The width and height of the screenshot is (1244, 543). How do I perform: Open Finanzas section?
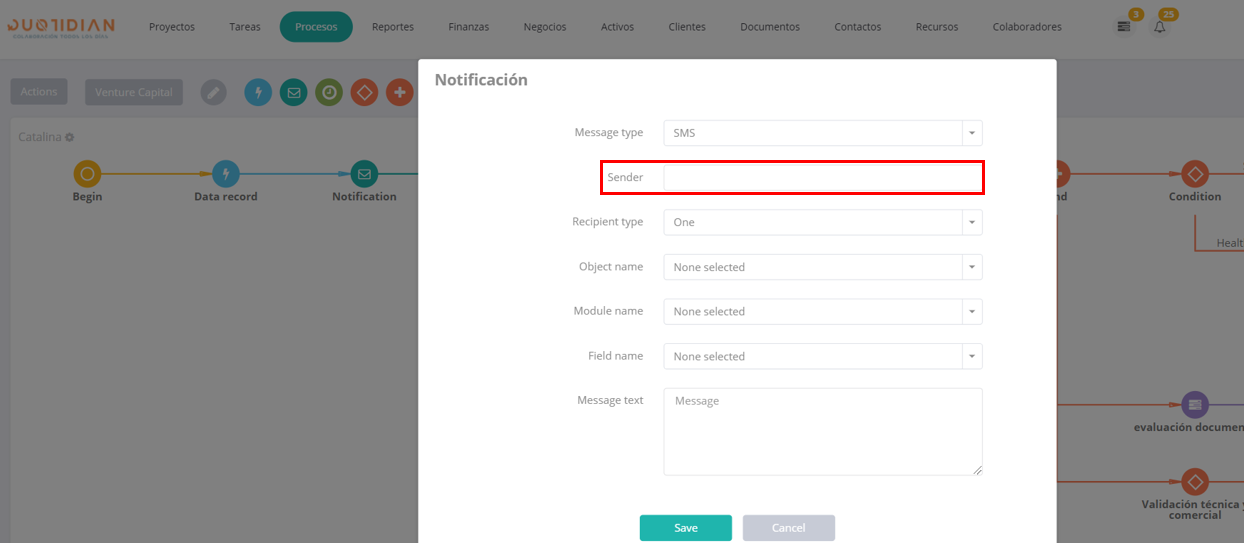point(469,27)
